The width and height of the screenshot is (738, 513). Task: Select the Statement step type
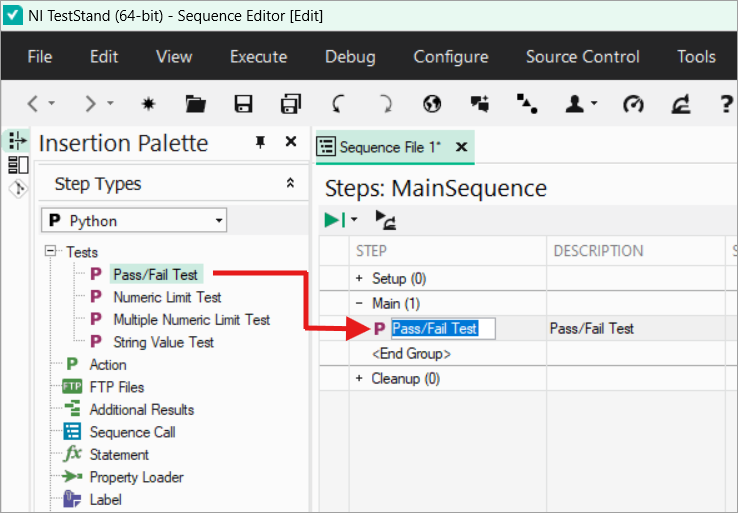point(119,455)
